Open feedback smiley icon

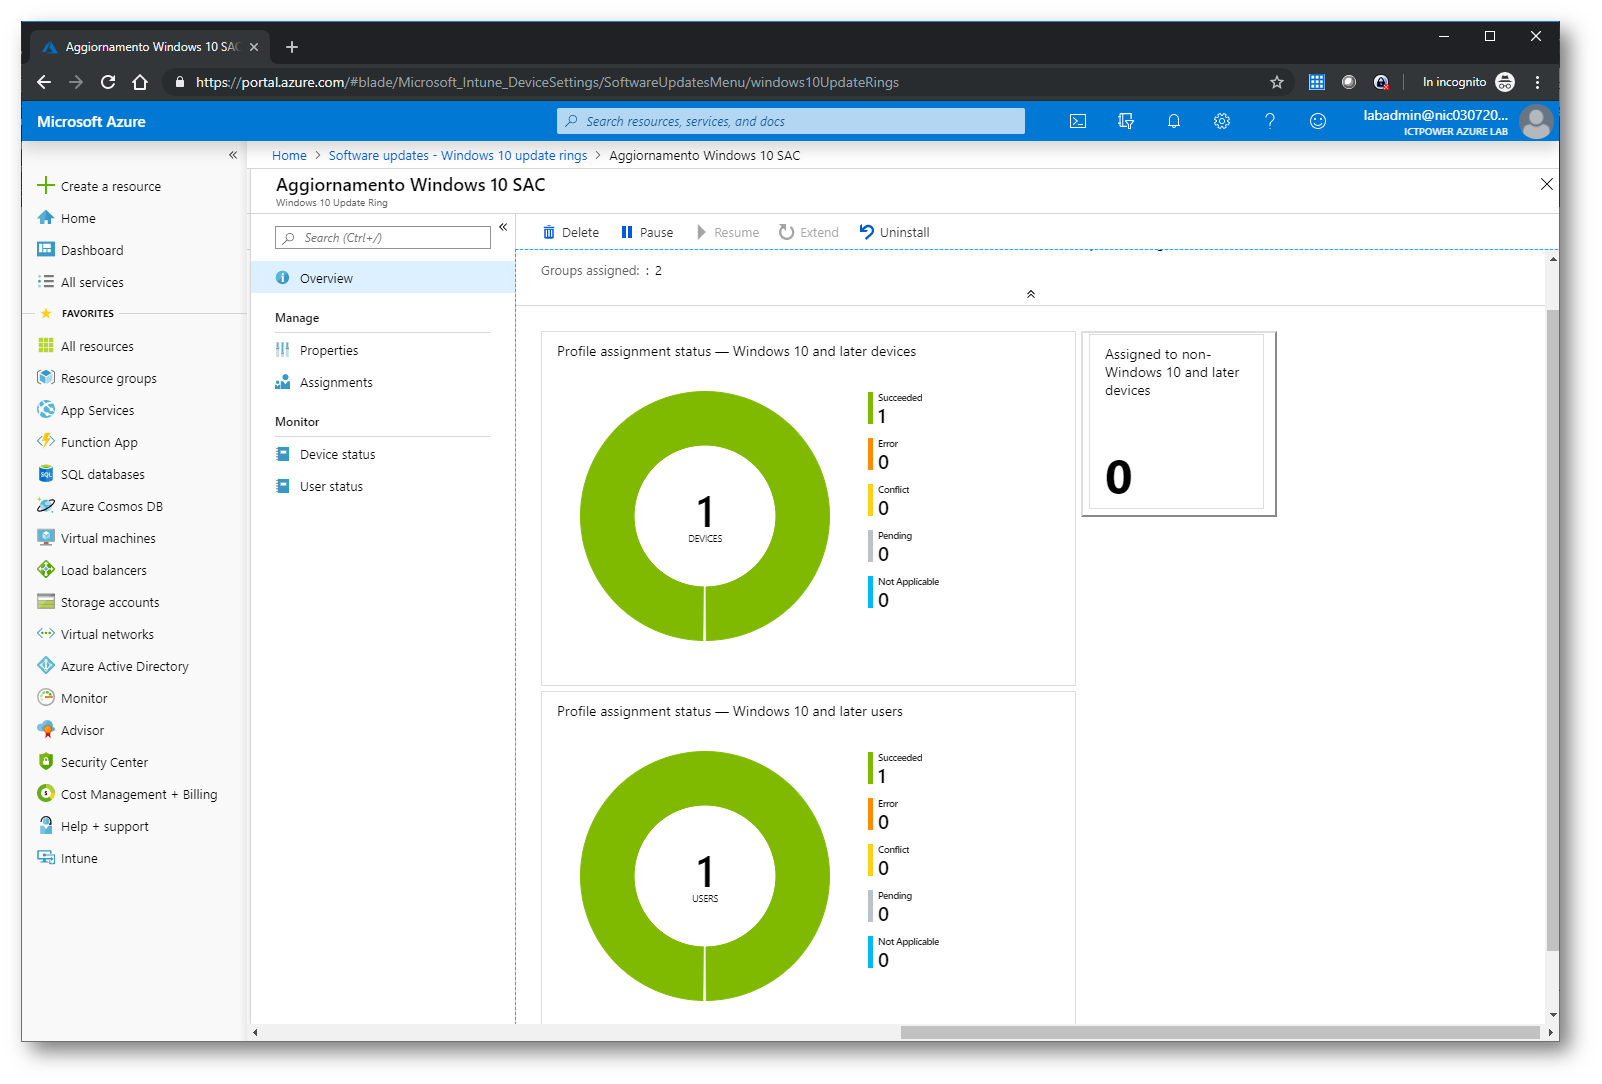click(x=1318, y=121)
